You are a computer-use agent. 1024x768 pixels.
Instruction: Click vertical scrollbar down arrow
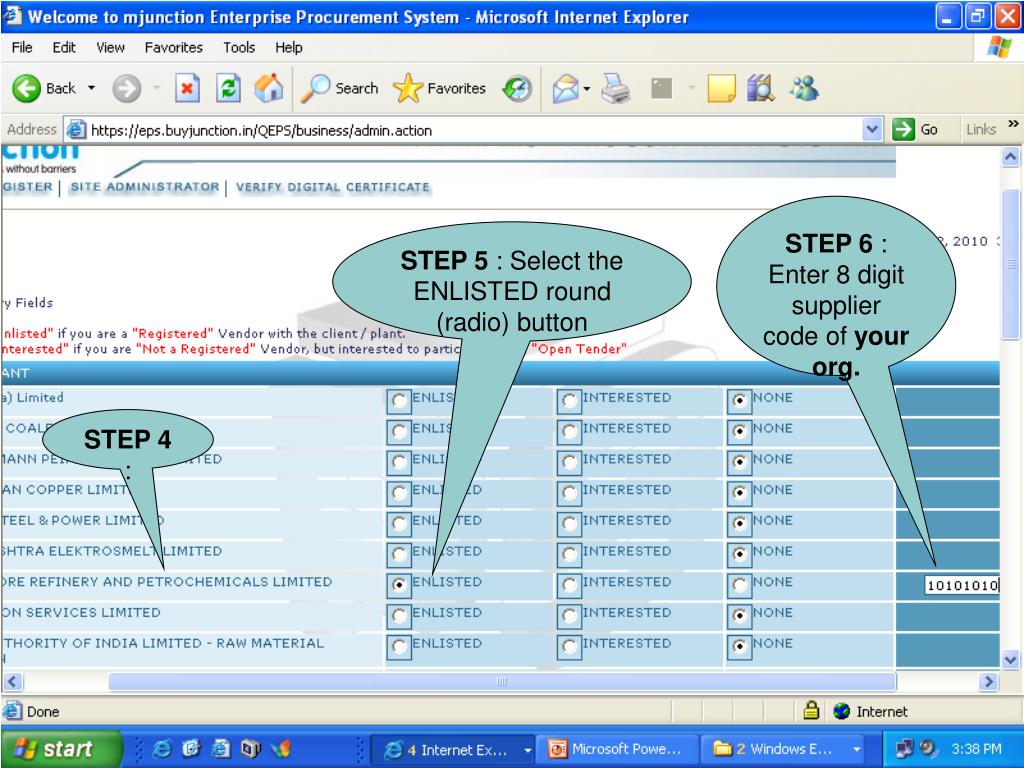click(1010, 660)
